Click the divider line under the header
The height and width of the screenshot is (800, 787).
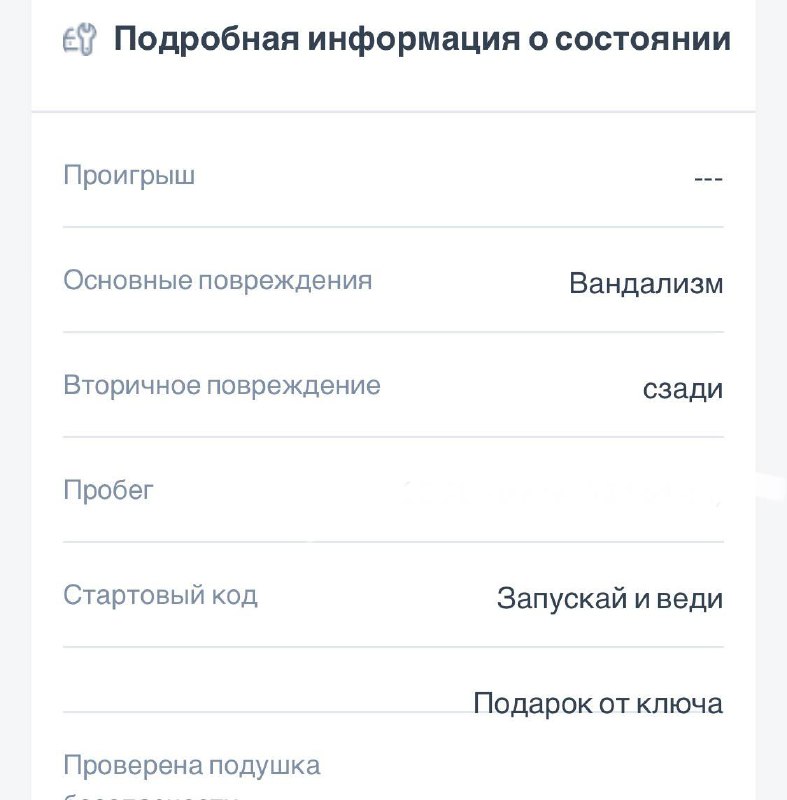(x=393, y=111)
